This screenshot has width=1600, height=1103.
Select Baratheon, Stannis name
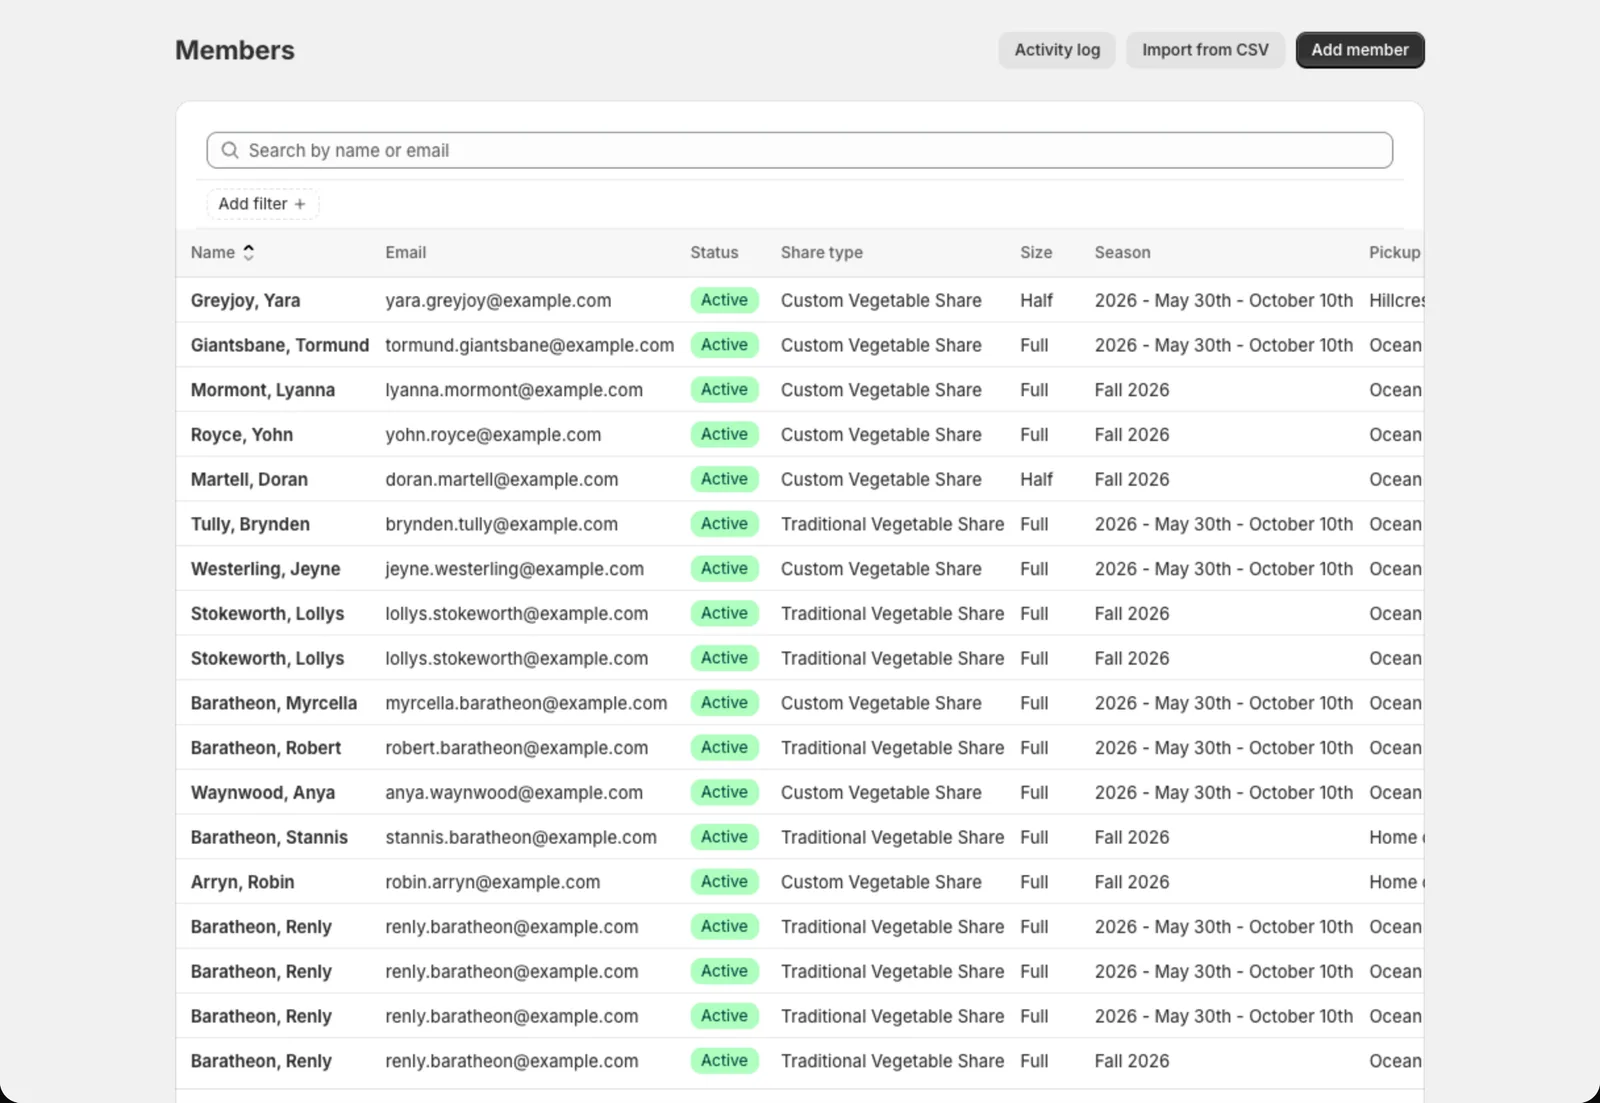(270, 837)
